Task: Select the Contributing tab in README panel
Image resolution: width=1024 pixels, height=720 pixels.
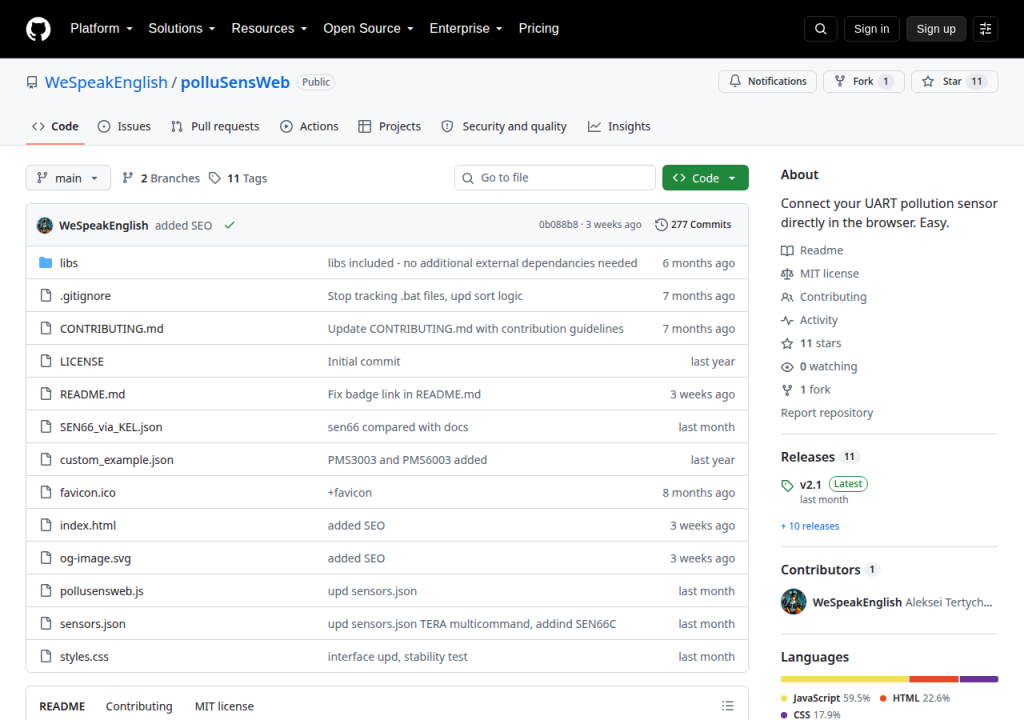Action: click(x=139, y=706)
